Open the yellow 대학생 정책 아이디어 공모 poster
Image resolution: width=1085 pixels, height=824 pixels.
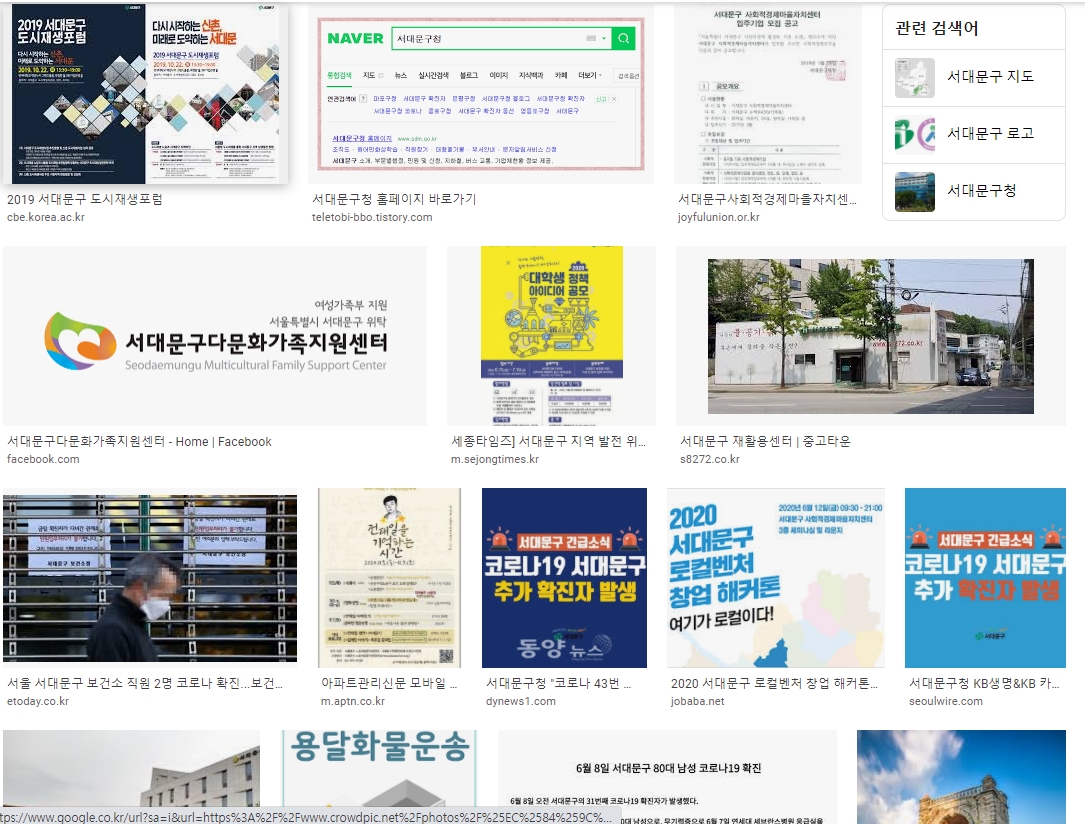click(551, 336)
